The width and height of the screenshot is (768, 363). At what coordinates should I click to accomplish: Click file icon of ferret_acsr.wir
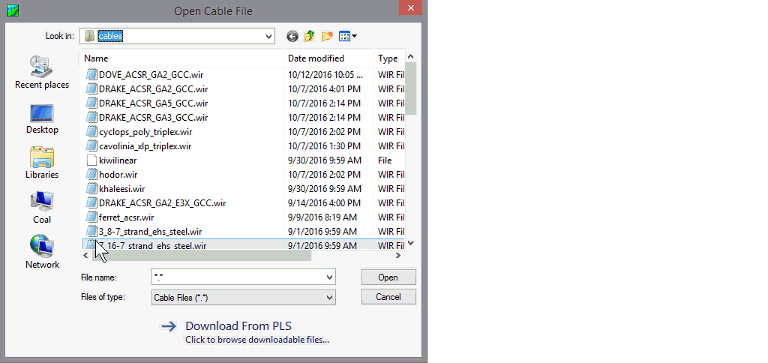pos(92,217)
